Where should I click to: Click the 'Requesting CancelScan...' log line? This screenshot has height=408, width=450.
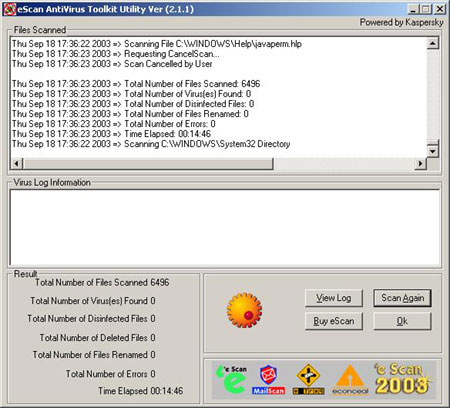tap(116, 54)
